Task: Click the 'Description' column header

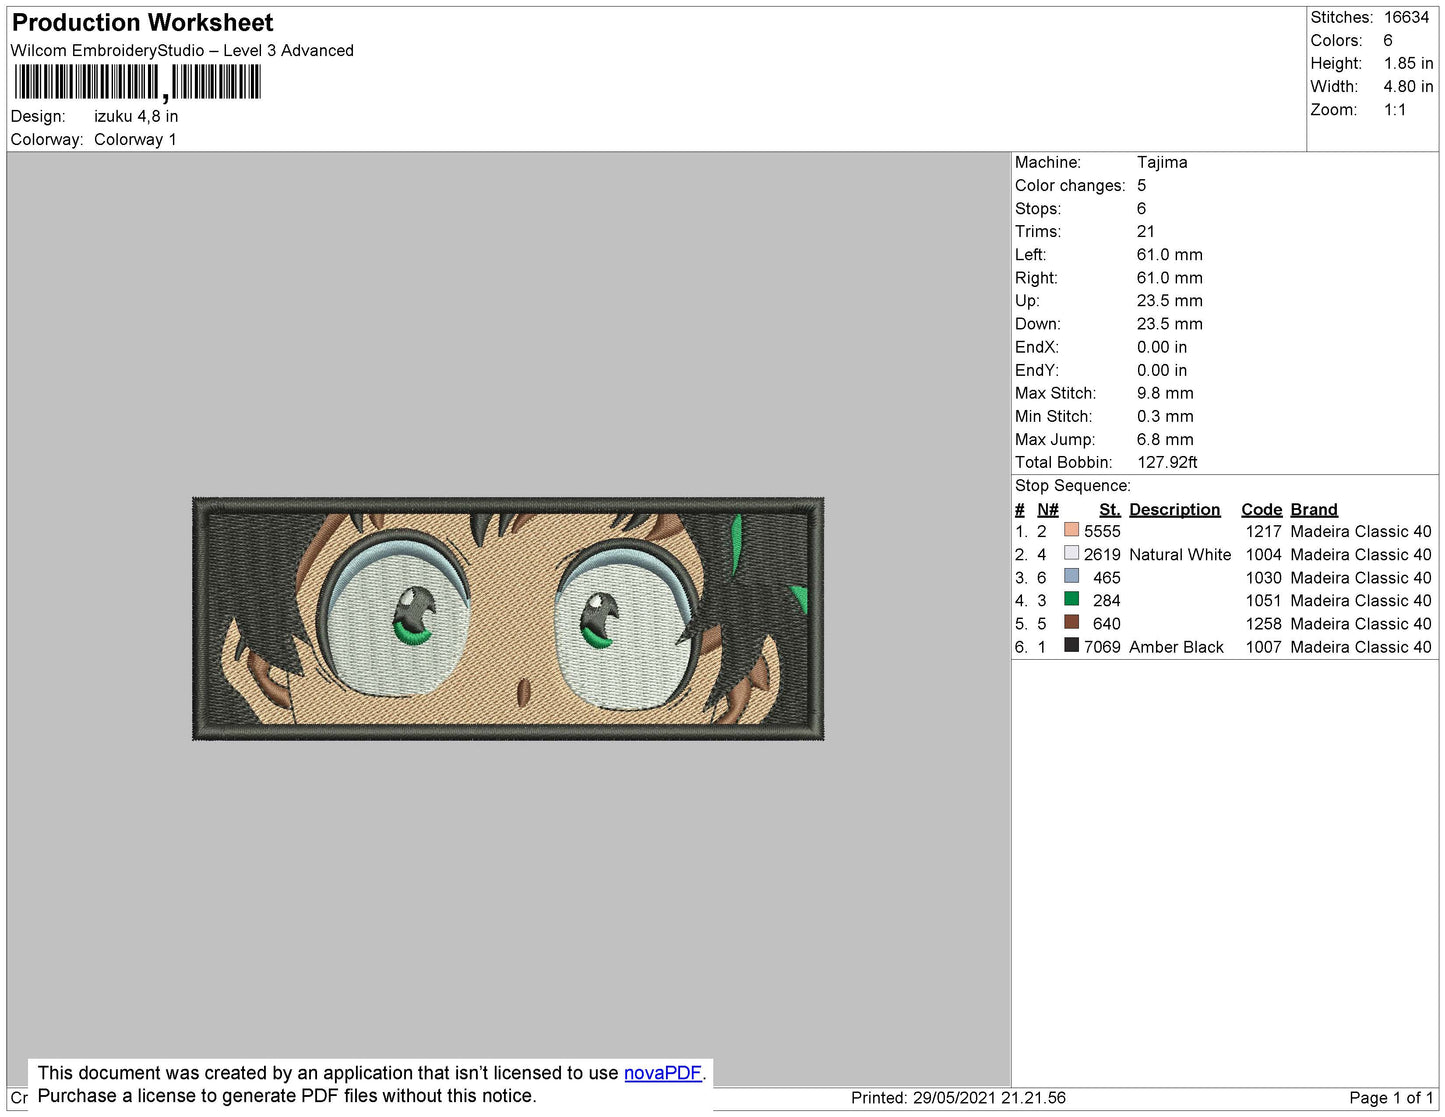Action: pos(1175,509)
